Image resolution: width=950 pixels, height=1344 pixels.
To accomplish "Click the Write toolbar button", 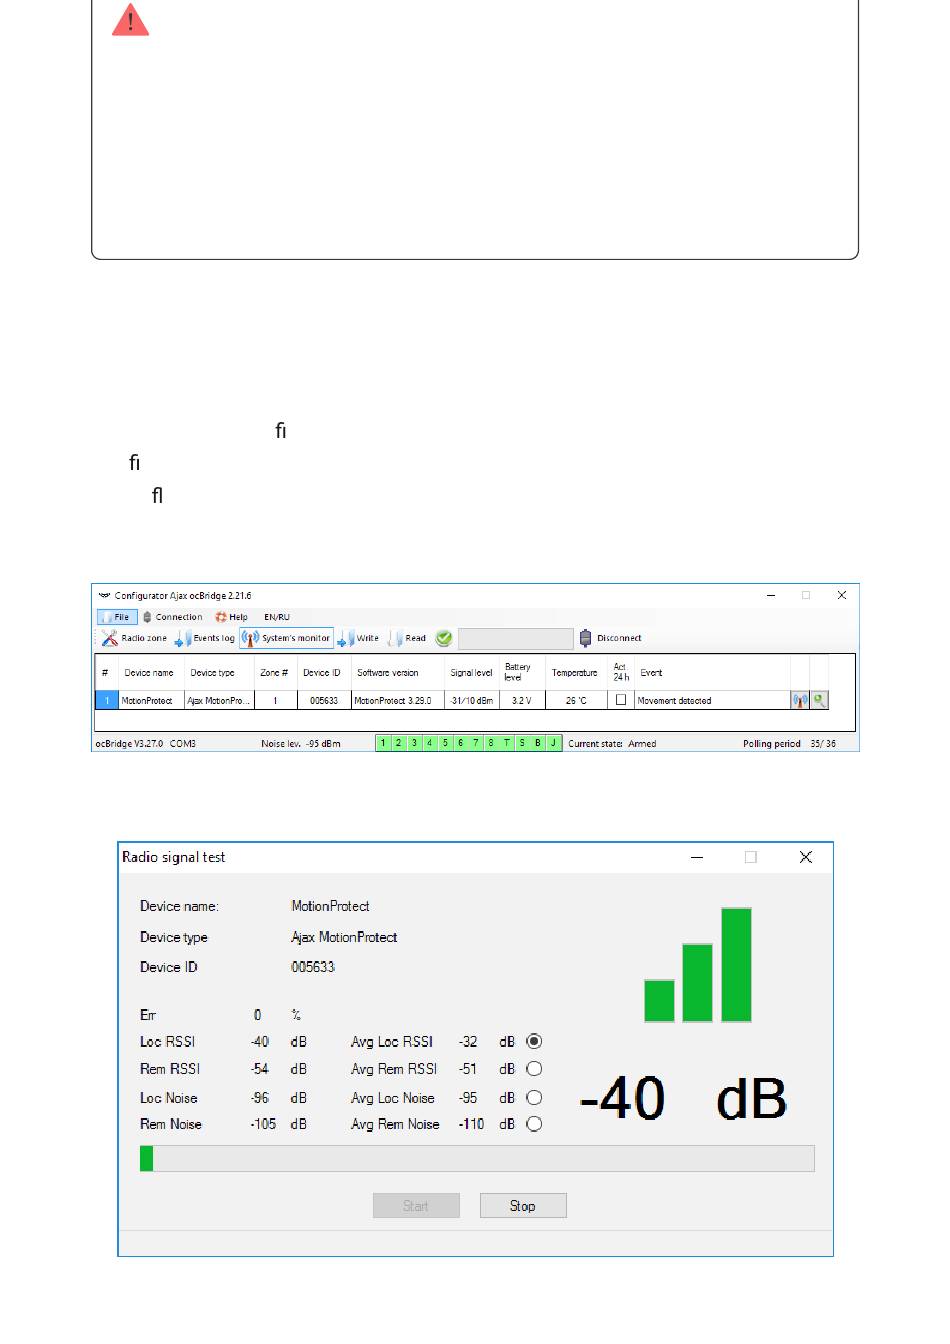I will (x=359, y=638).
